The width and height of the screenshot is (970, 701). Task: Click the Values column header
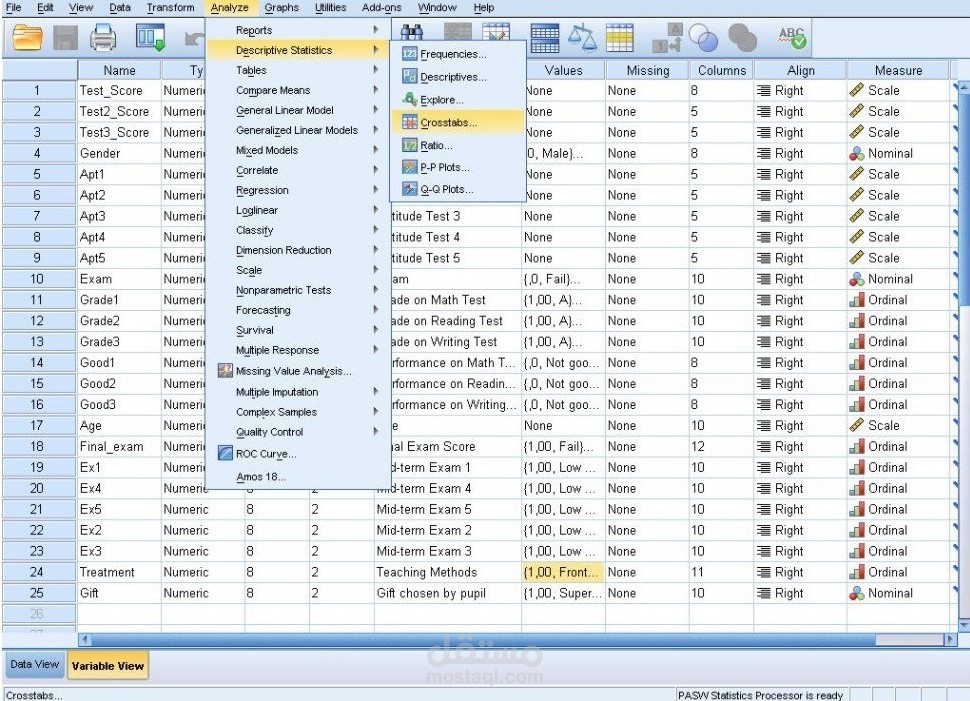[564, 71]
